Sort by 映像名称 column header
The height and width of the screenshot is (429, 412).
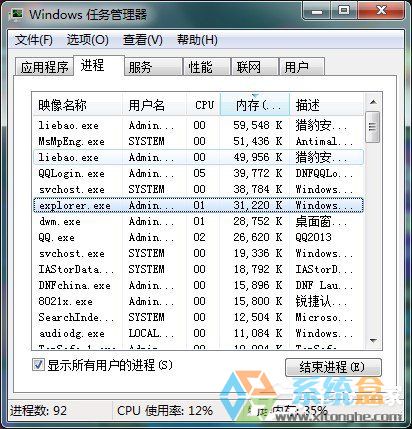click(77, 105)
